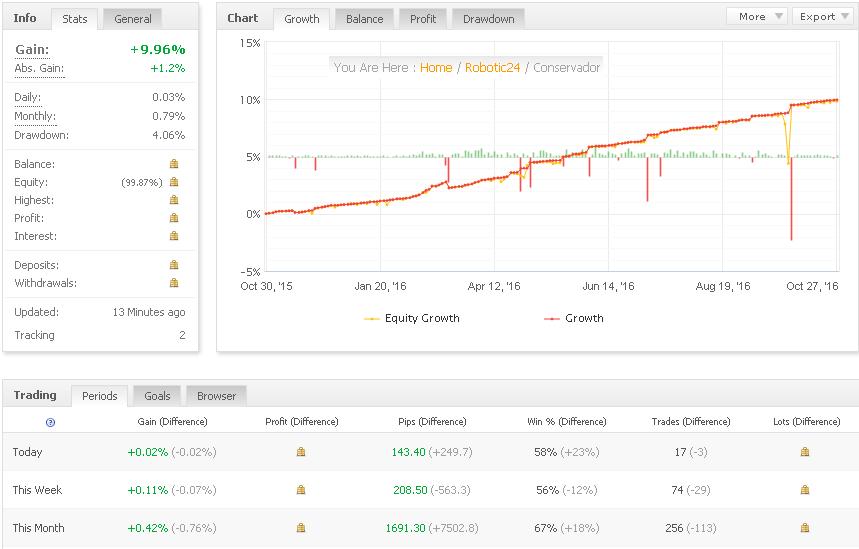Click the blue help icon in Trading table
Viewport: 859px width, 549px height.
[50, 422]
